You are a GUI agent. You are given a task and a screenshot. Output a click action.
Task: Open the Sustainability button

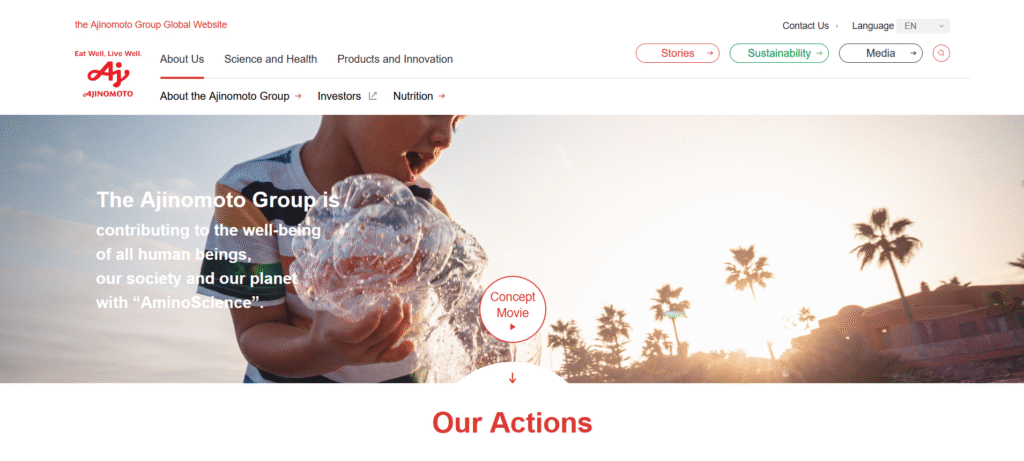click(779, 54)
